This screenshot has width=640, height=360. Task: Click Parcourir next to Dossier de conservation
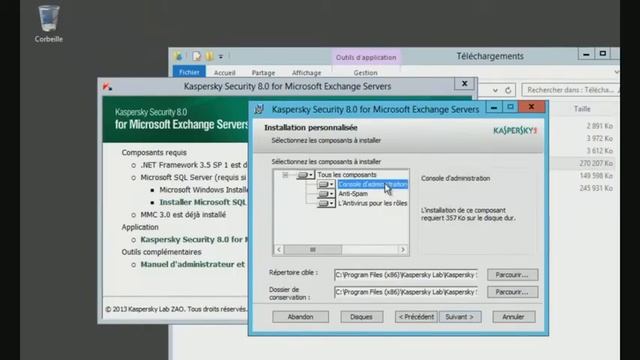(x=512, y=292)
